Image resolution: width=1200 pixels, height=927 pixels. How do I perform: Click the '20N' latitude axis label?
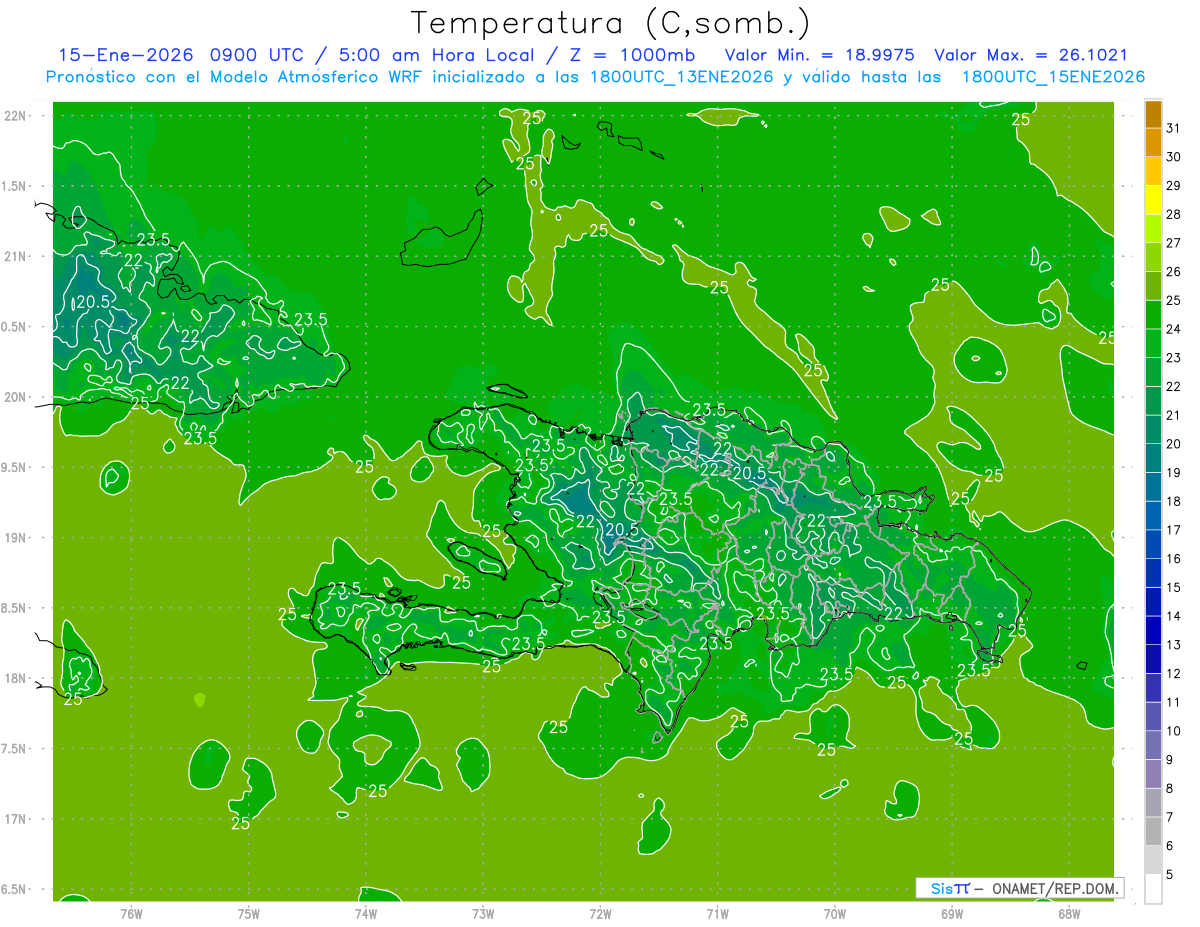[x=16, y=397]
